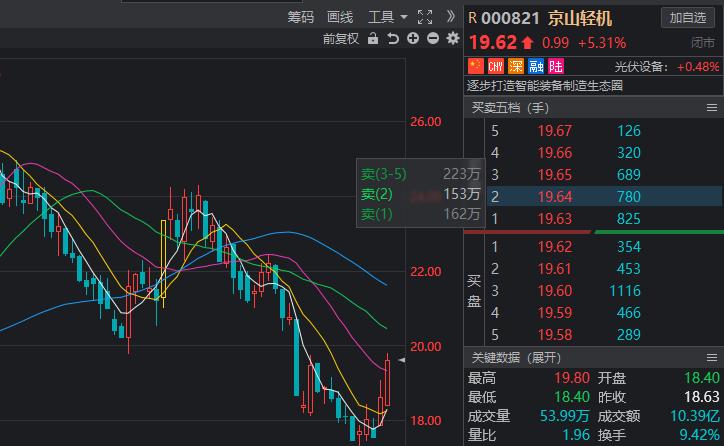Click the buy volume 1116 value
The image size is (724, 446).
(x=625, y=291)
